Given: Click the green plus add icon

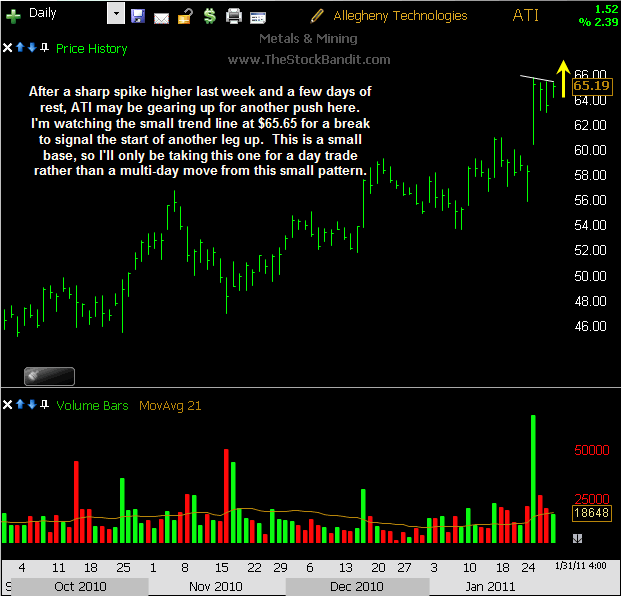Looking at the screenshot, I should (x=14, y=15).
